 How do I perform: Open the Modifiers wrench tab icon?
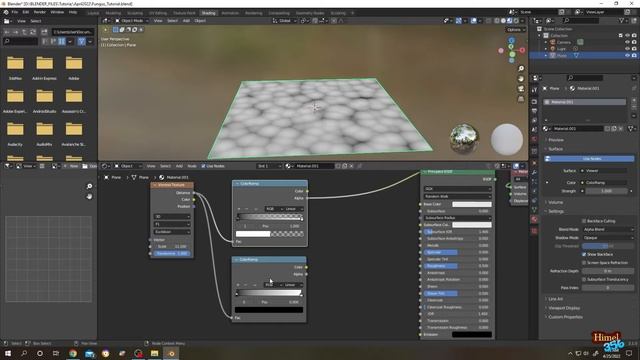[534, 173]
